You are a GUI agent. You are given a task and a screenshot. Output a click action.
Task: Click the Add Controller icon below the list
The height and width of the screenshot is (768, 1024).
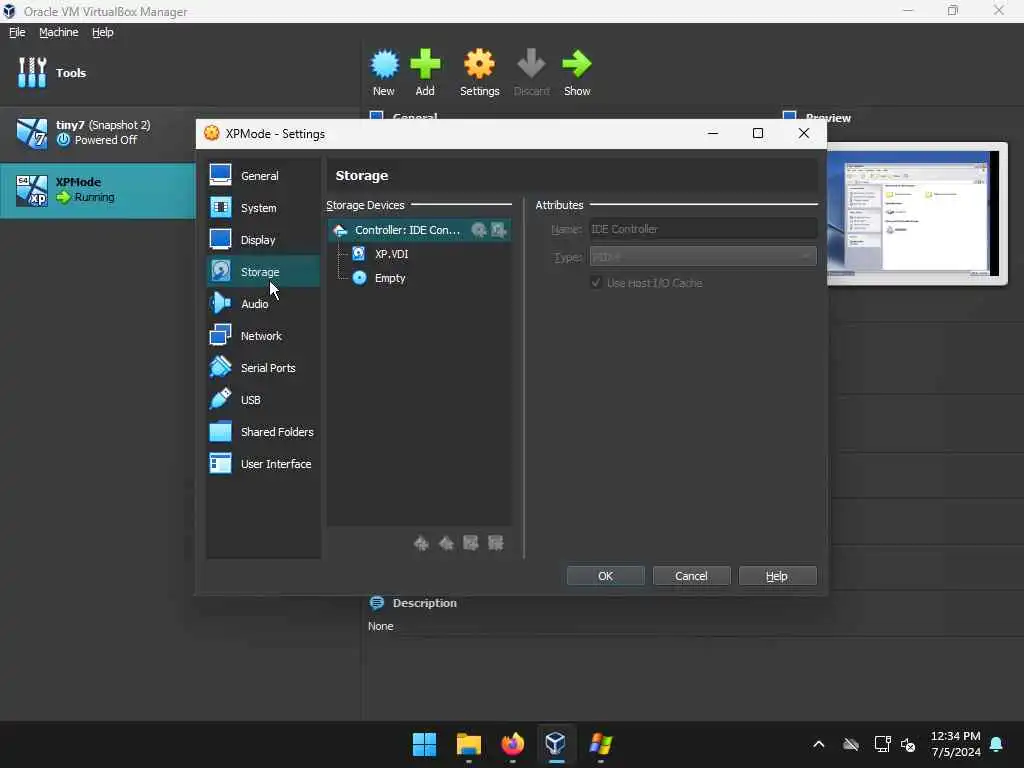[x=421, y=543]
